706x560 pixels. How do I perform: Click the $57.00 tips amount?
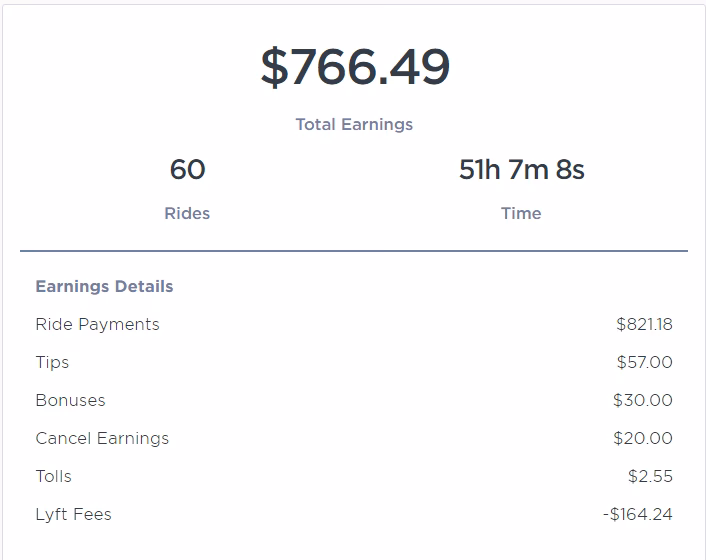point(644,362)
